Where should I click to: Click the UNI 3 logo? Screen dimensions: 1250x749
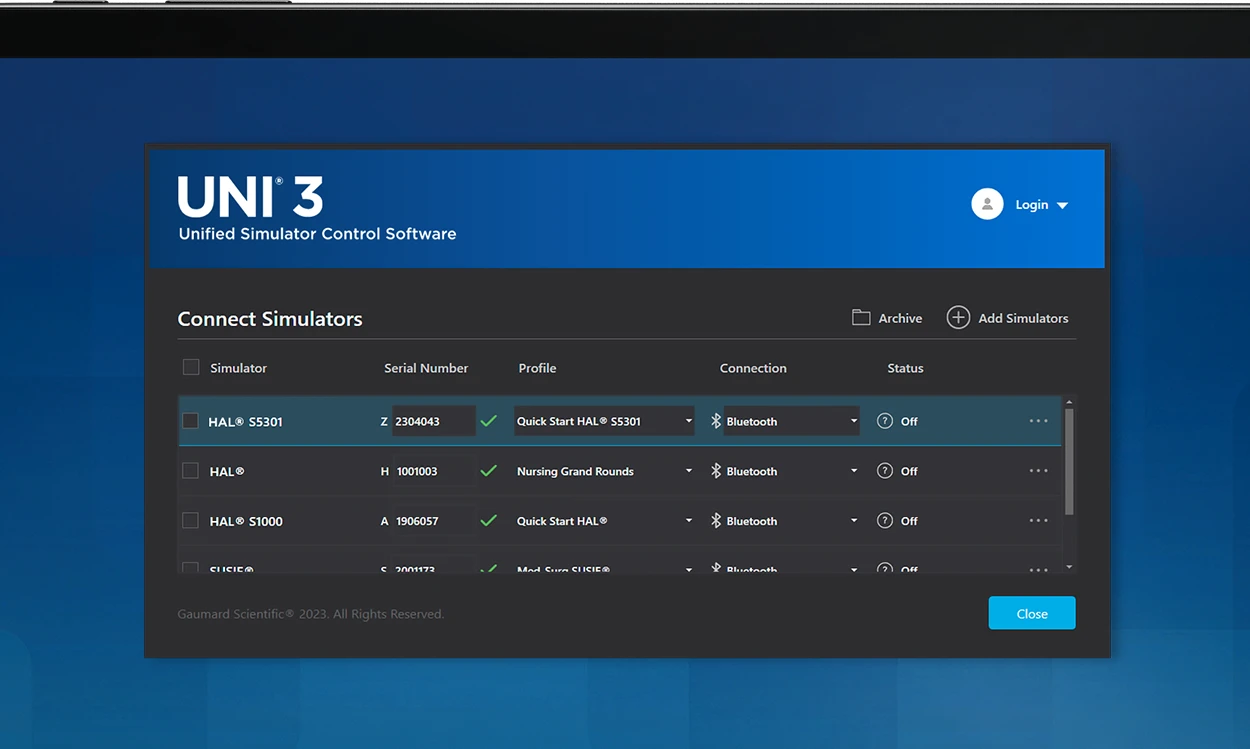click(250, 197)
